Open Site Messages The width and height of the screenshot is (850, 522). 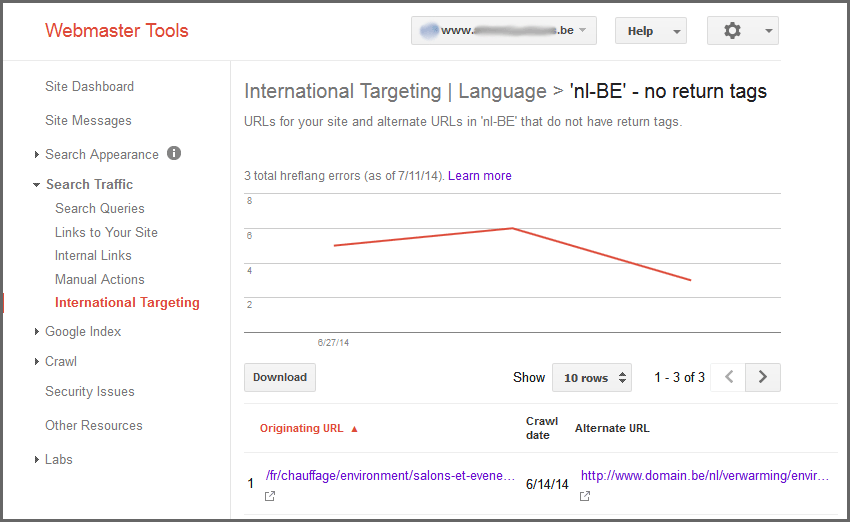point(88,120)
